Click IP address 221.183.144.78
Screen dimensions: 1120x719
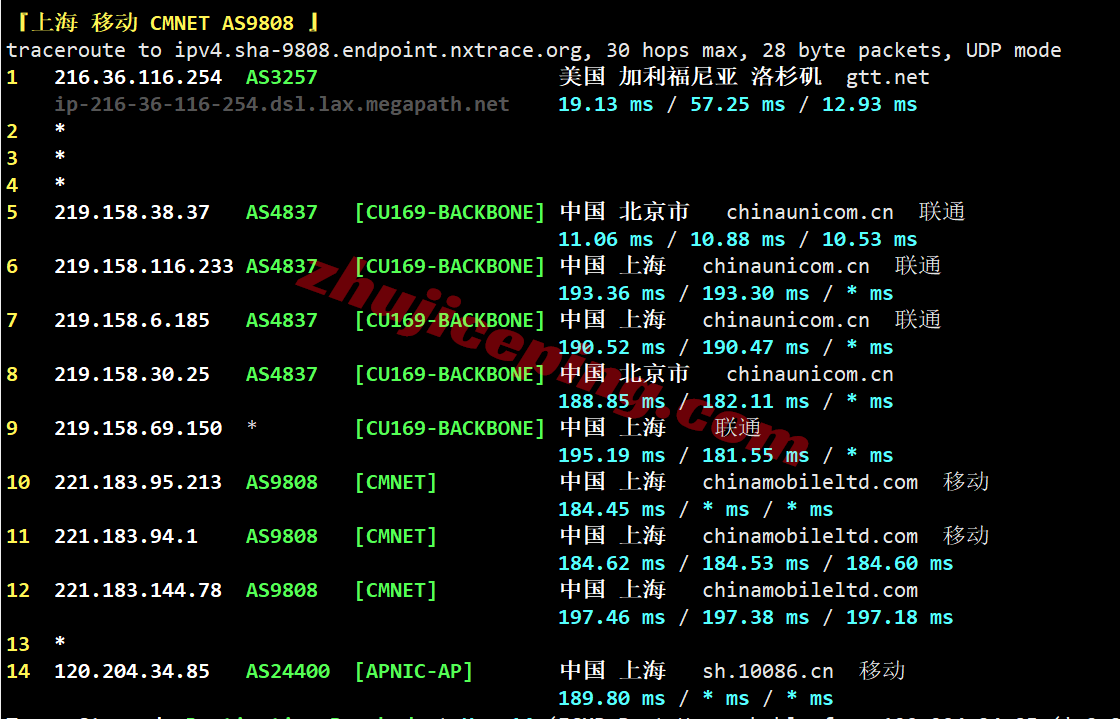(x=138, y=590)
